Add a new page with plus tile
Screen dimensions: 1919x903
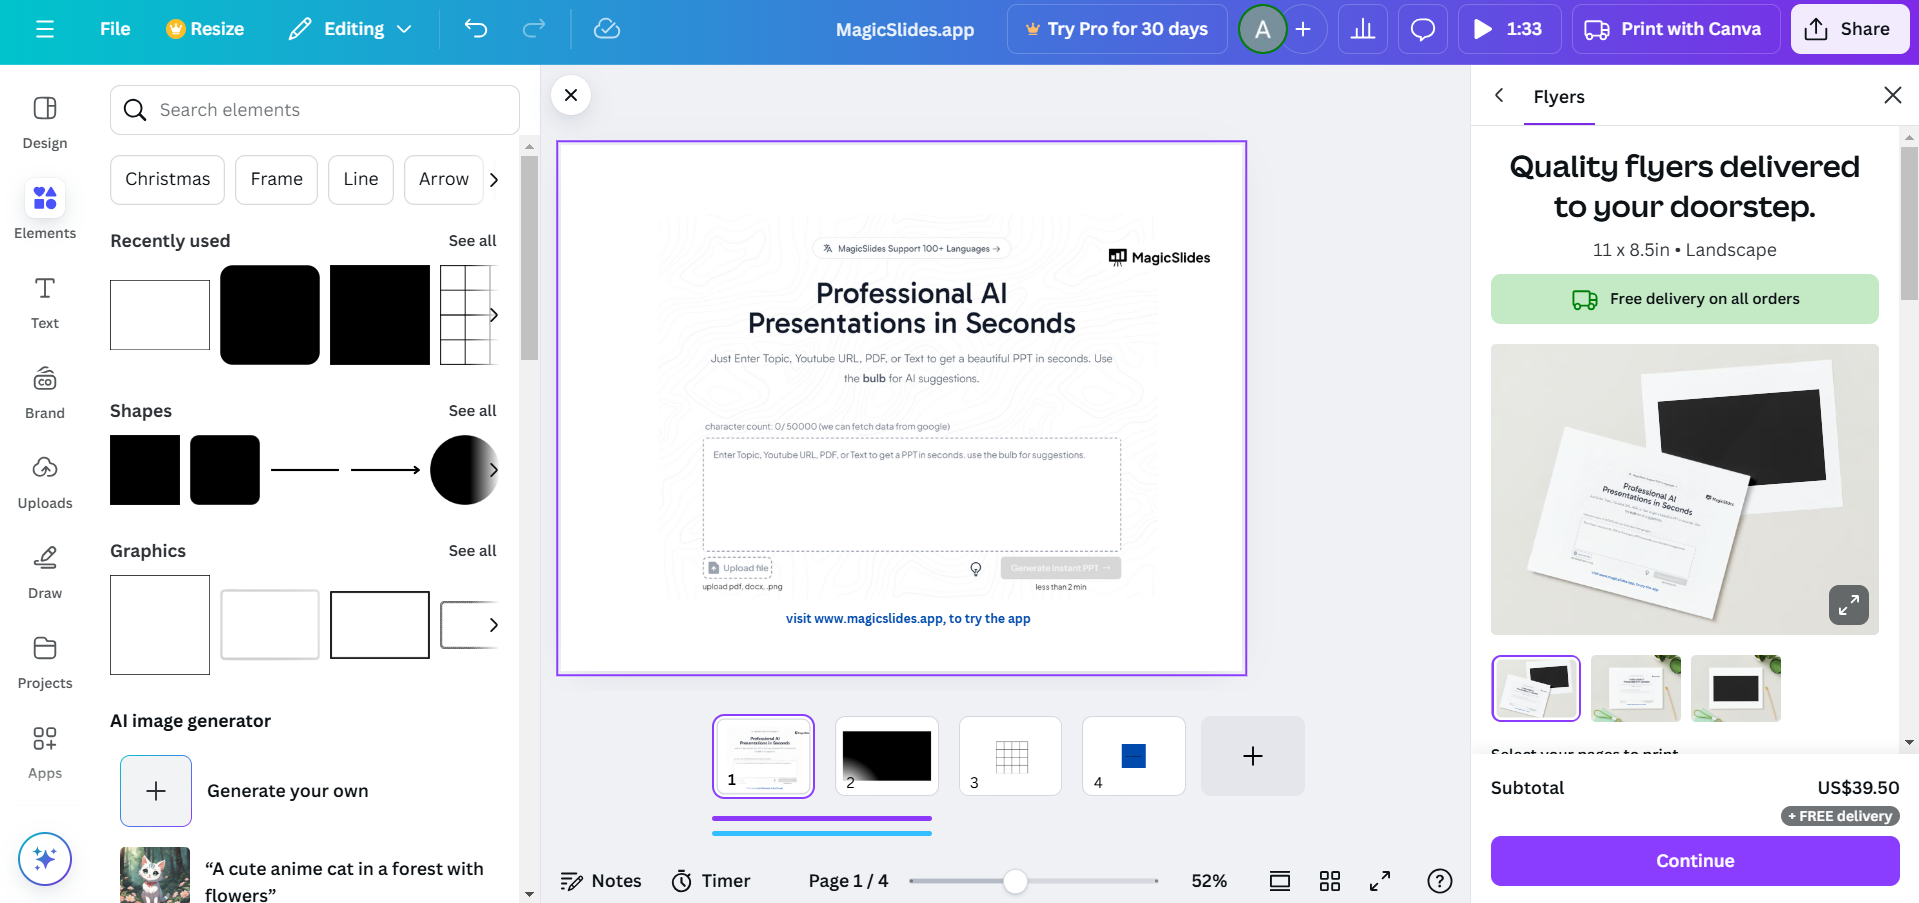(1253, 756)
